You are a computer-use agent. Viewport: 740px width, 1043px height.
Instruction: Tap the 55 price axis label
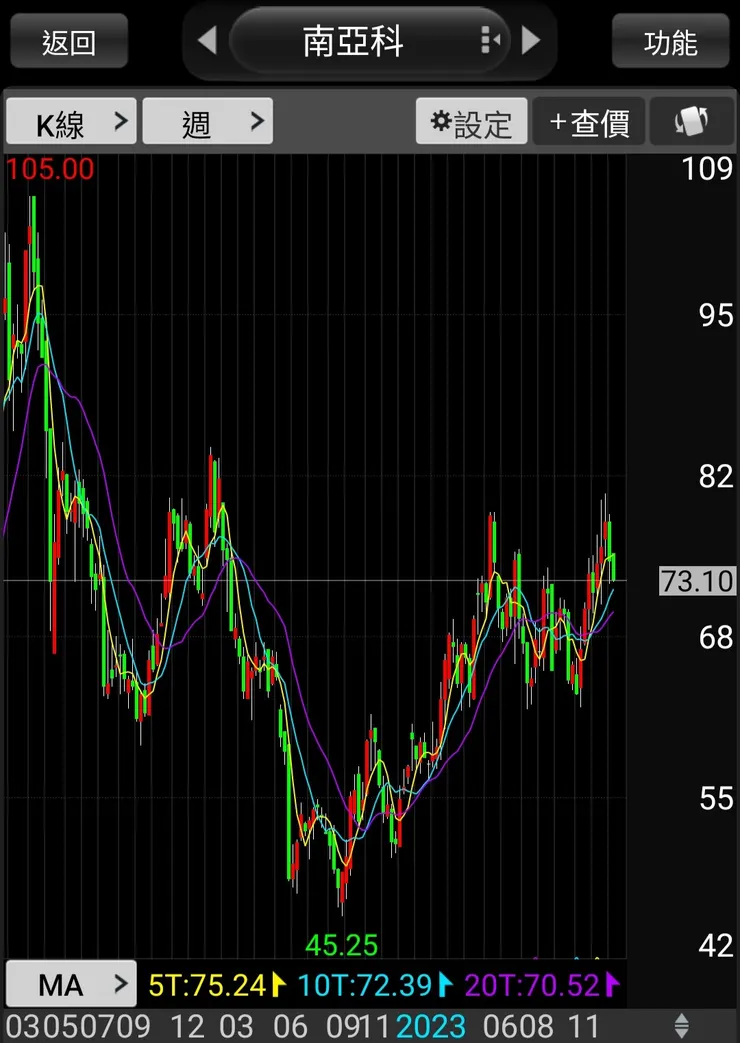[x=716, y=798]
